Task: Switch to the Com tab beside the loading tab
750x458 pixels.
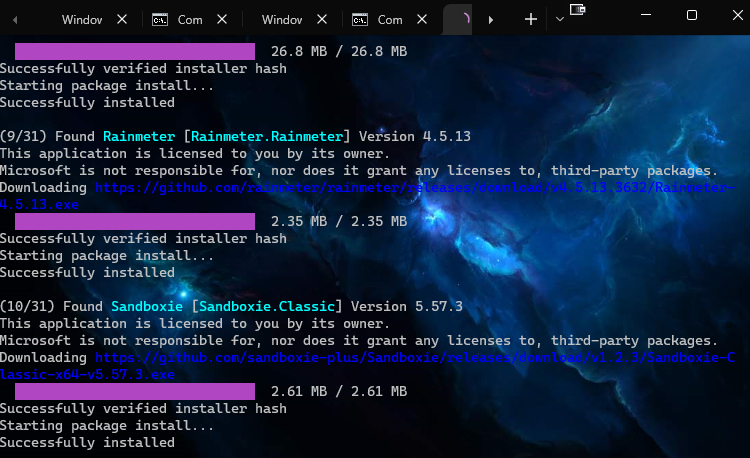Action: pos(390,20)
